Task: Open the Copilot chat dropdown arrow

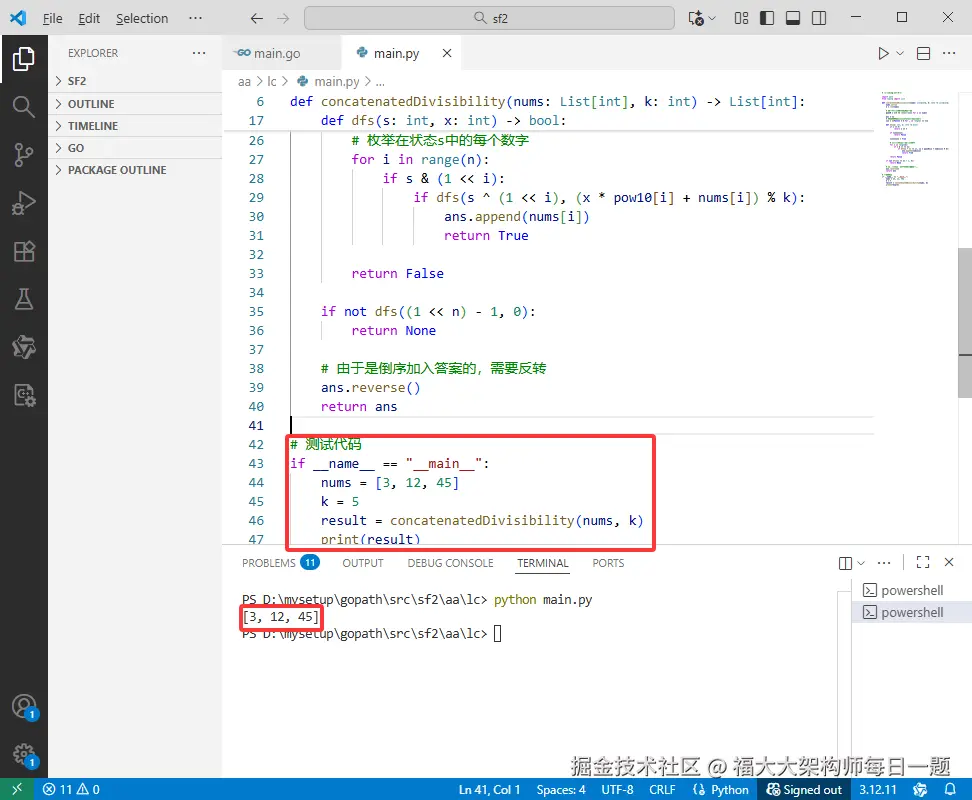Action: (712, 18)
